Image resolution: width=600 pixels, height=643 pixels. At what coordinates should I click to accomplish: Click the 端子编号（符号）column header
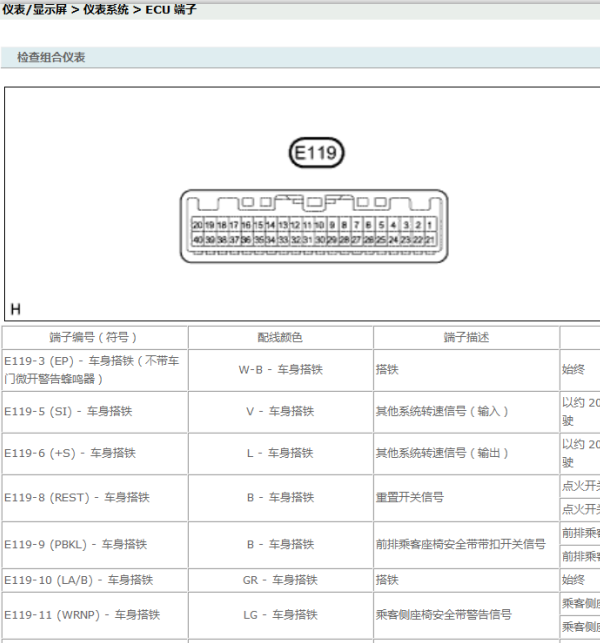tap(94, 338)
